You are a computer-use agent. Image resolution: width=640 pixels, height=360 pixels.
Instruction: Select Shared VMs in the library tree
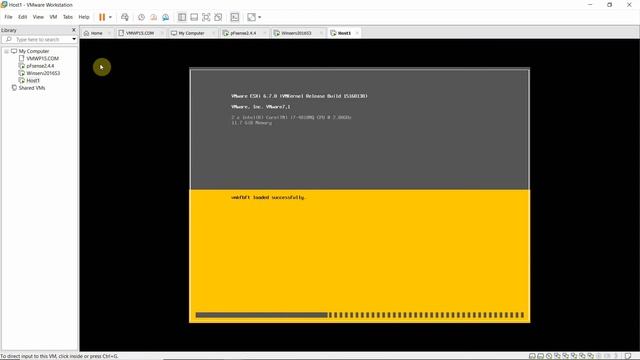31,88
